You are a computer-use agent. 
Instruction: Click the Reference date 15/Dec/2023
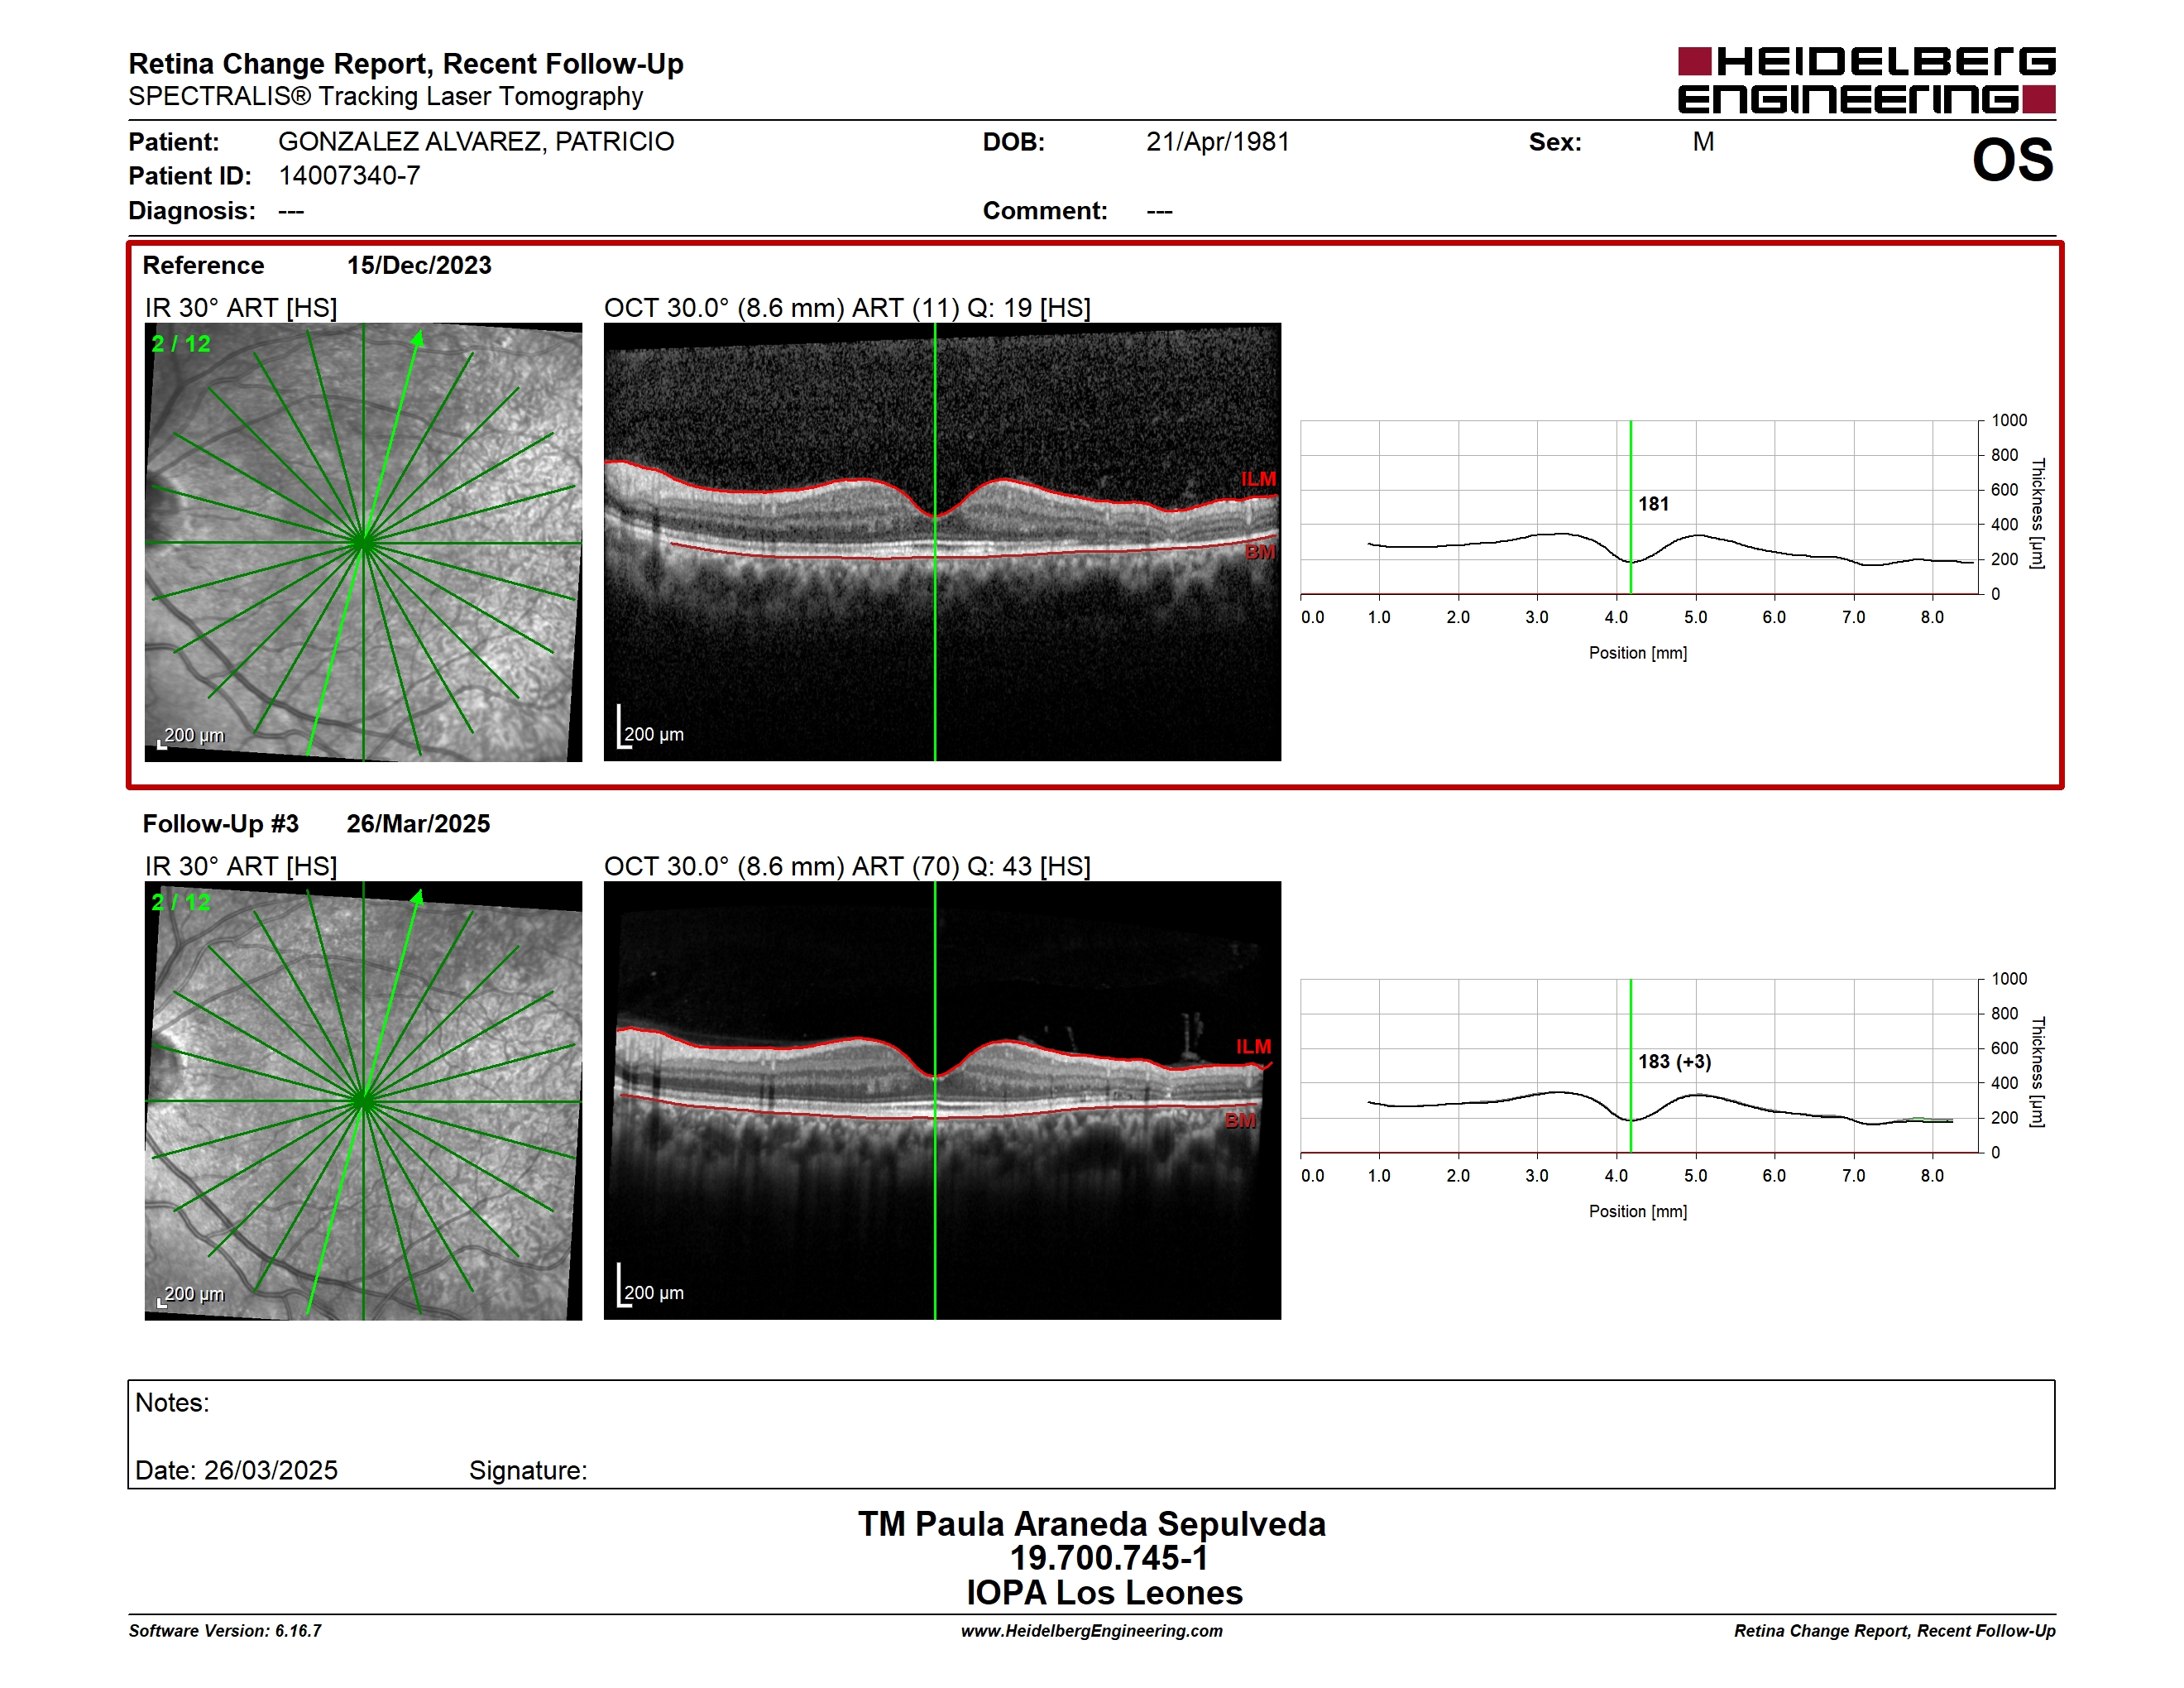pyautogui.click(x=419, y=265)
